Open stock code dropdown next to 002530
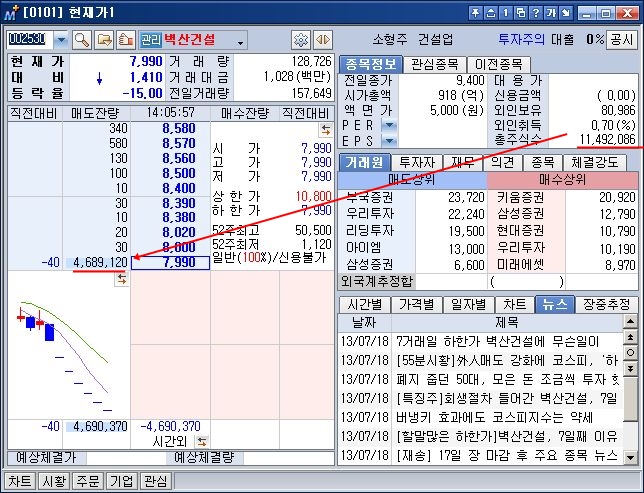This screenshot has width=644, height=493. click(x=61, y=40)
